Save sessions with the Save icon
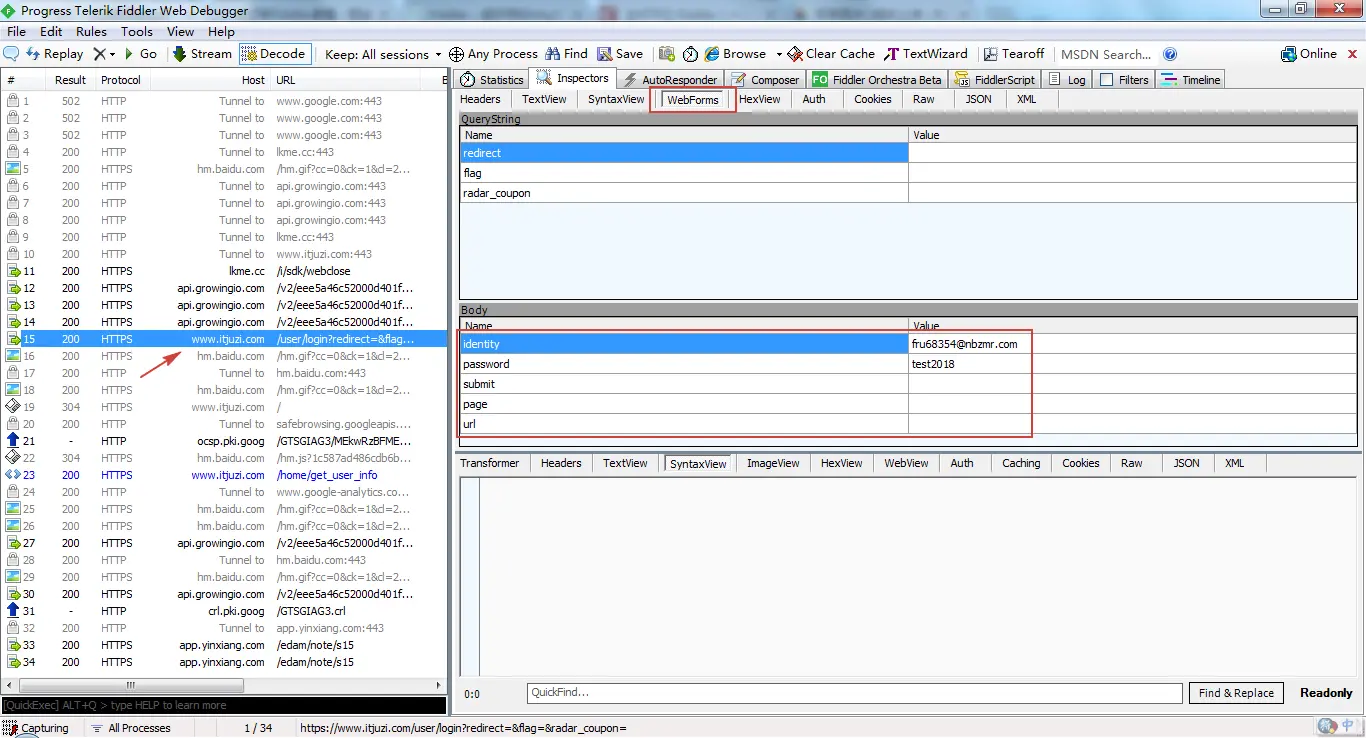 pyautogui.click(x=605, y=54)
